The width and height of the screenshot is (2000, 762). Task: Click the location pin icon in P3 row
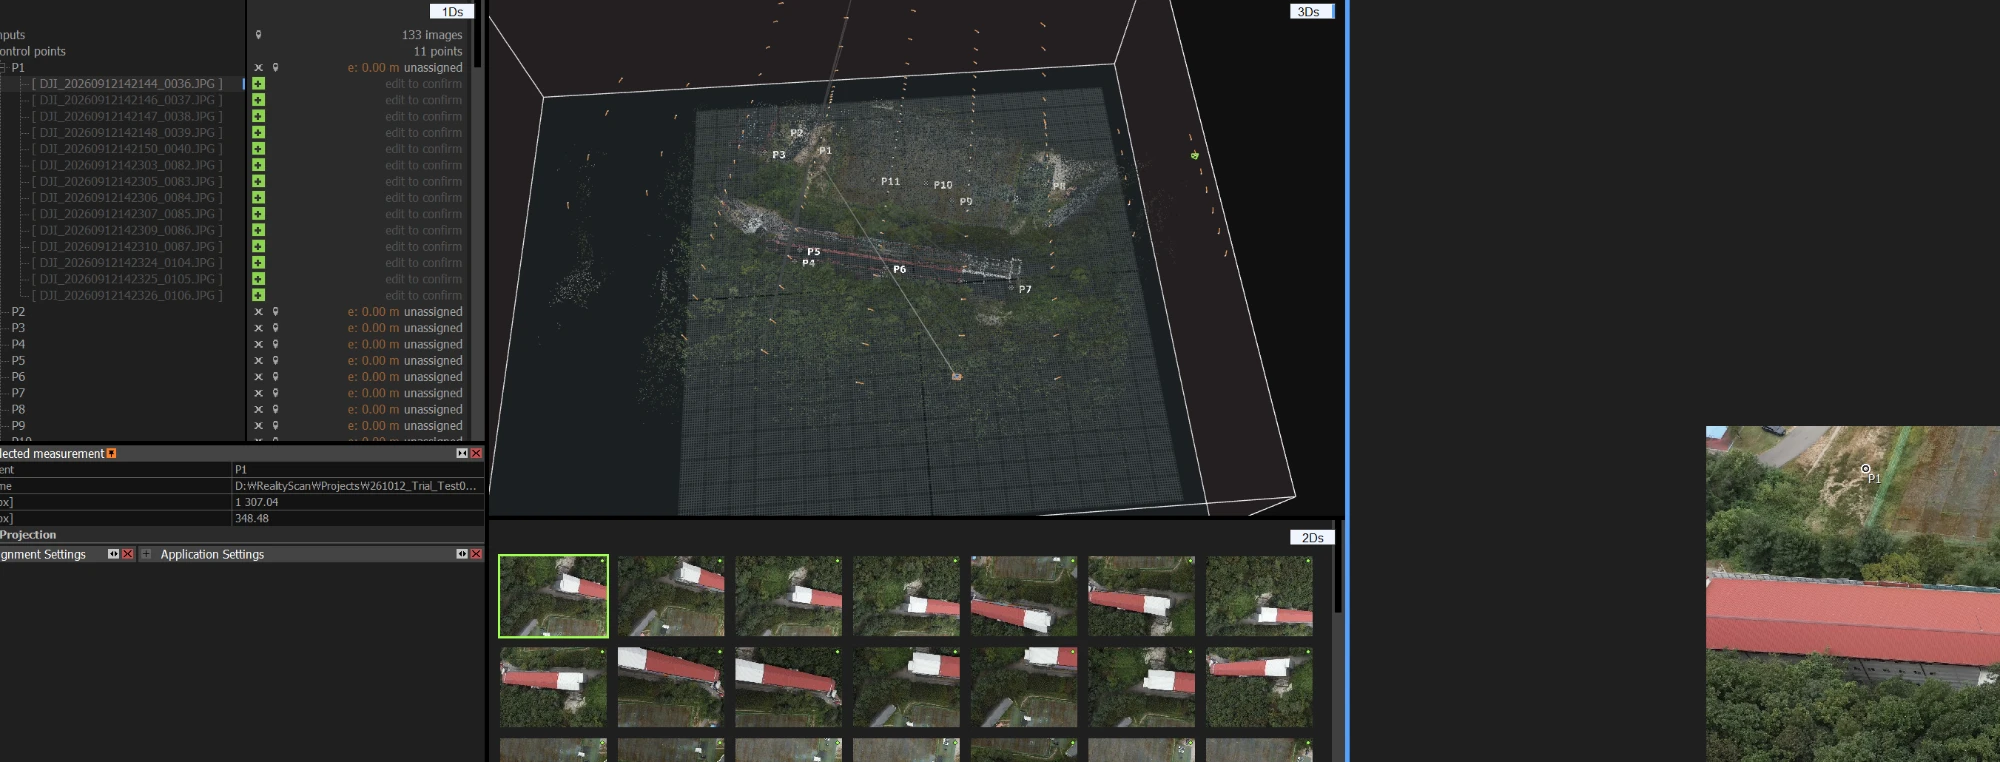276,328
